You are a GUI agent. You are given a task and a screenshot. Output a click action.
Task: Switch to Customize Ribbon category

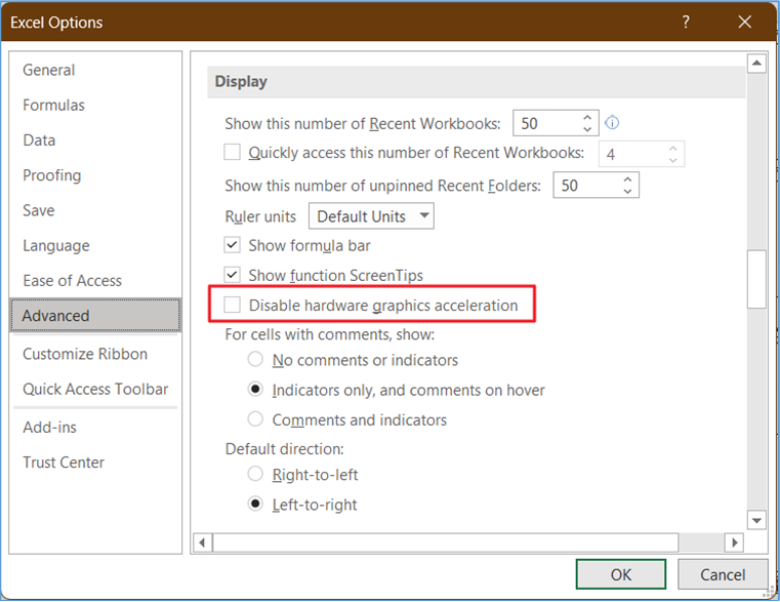85,354
